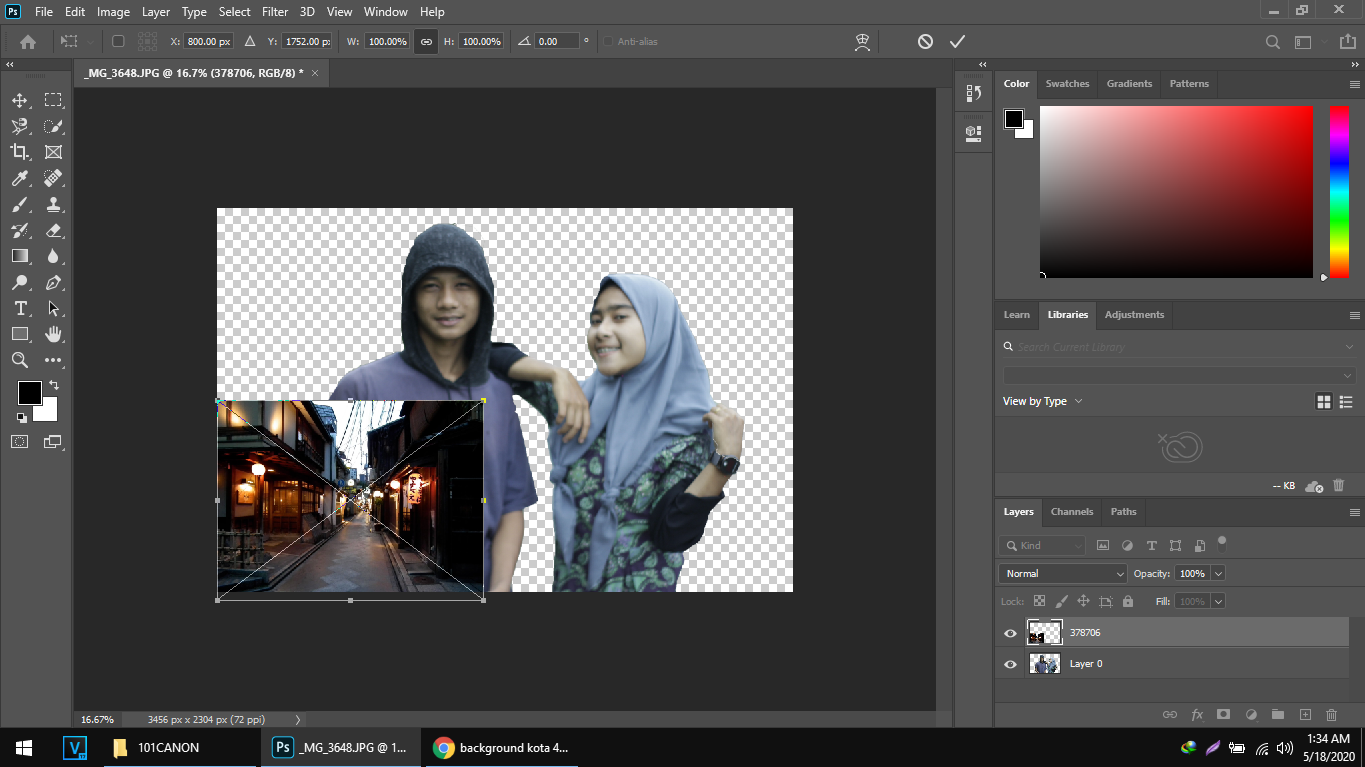Create a new layer
Image resolution: width=1365 pixels, height=767 pixels.
(1305, 715)
